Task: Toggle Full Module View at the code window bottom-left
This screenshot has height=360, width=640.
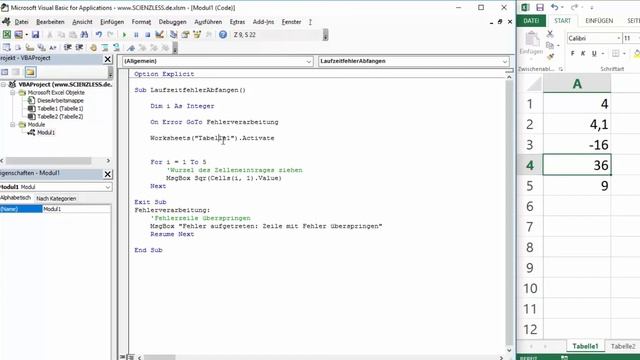Action: coord(130,357)
